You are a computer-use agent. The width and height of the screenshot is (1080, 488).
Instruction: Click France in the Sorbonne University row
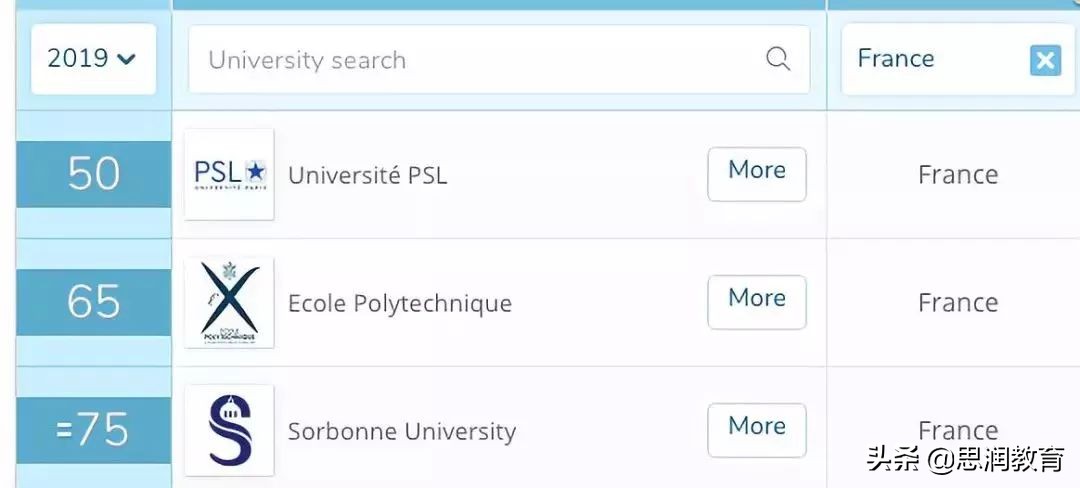(957, 430)
